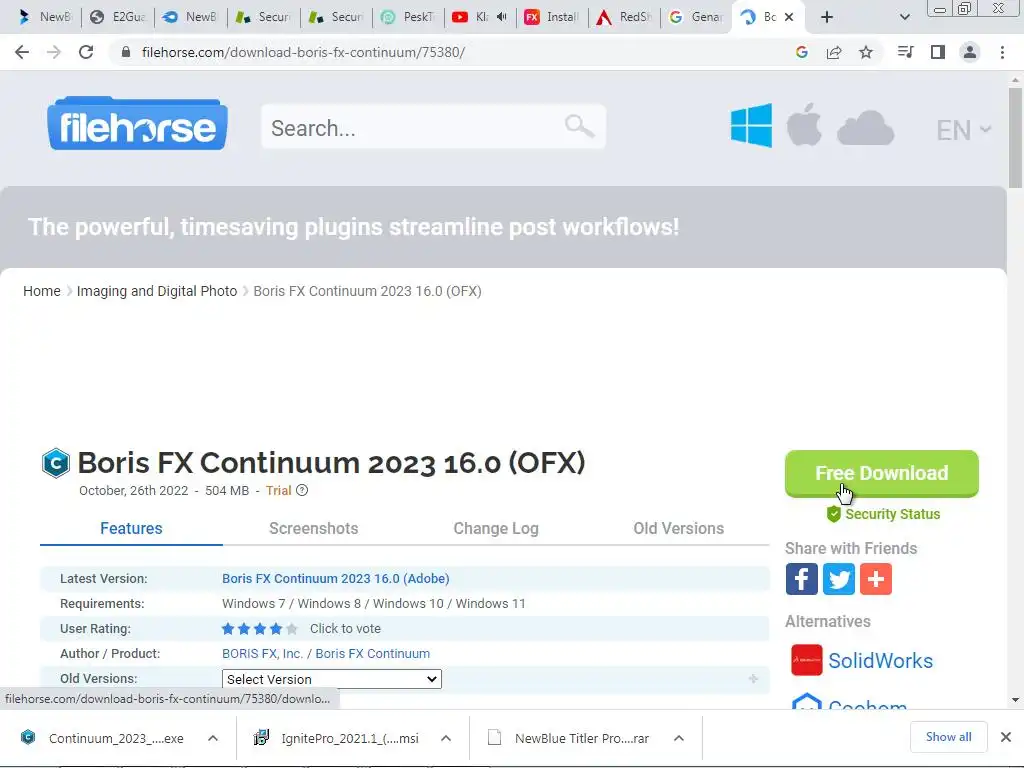Viewport: 1024px width, 768px height.
Task: Open the EN language dropdown
Action: 964,130
